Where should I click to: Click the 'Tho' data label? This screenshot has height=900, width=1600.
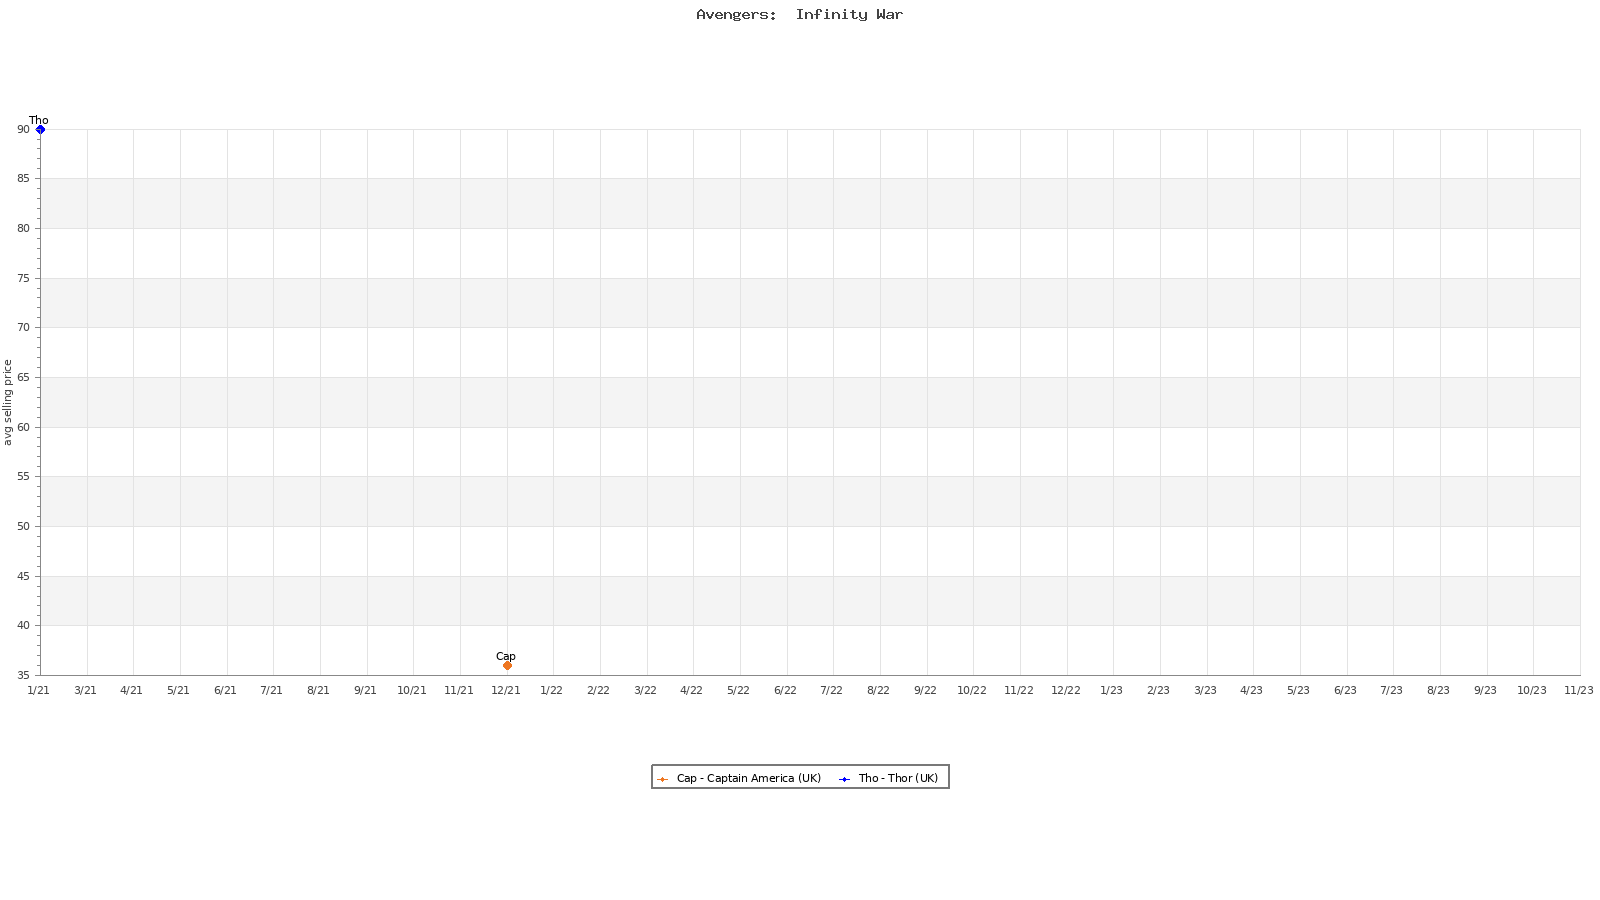(x=39, y=120)
